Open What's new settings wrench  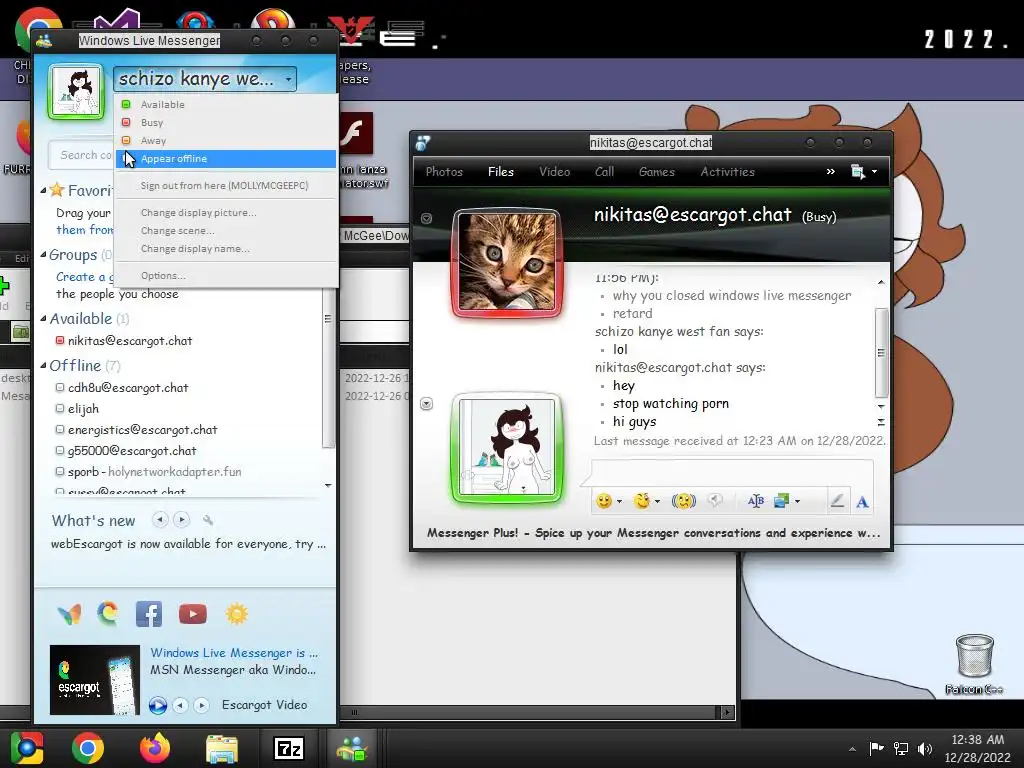(x=208, y=520)
